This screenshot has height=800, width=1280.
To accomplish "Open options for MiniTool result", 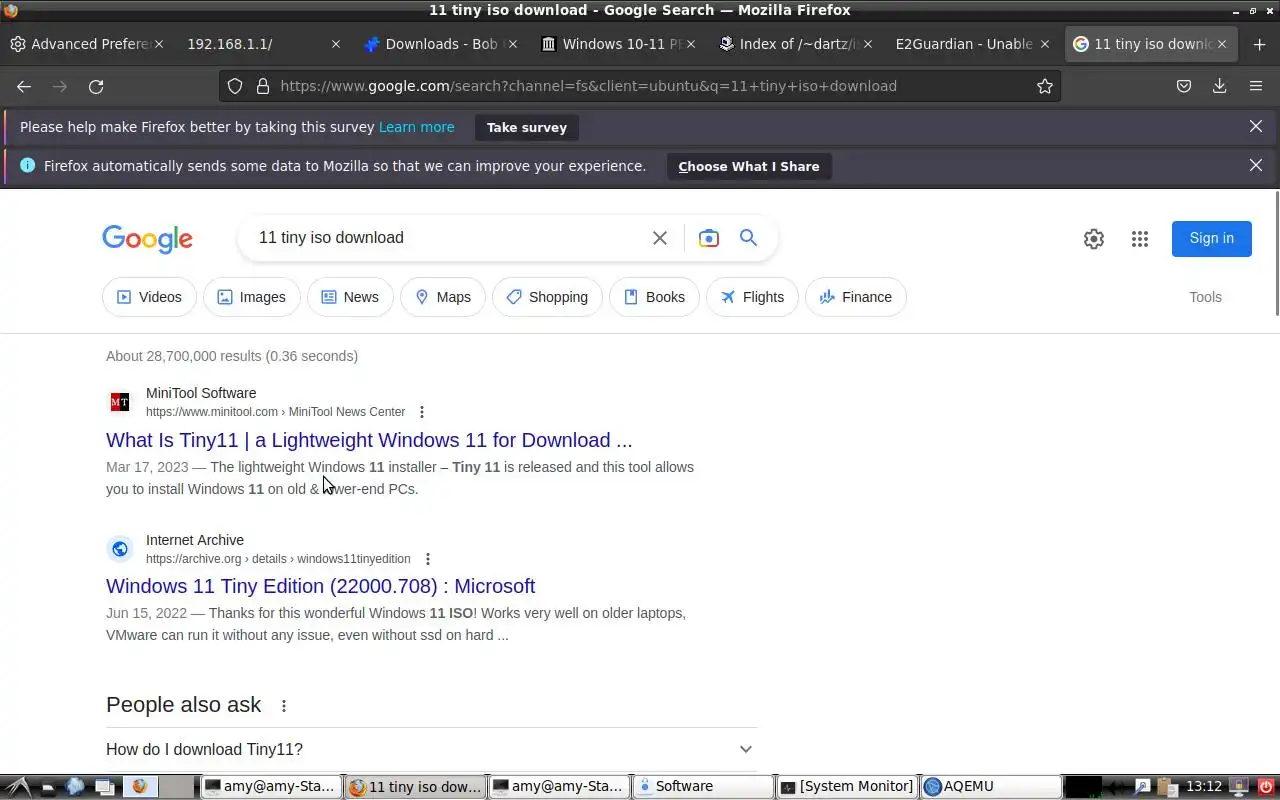I will click(422, 412).
